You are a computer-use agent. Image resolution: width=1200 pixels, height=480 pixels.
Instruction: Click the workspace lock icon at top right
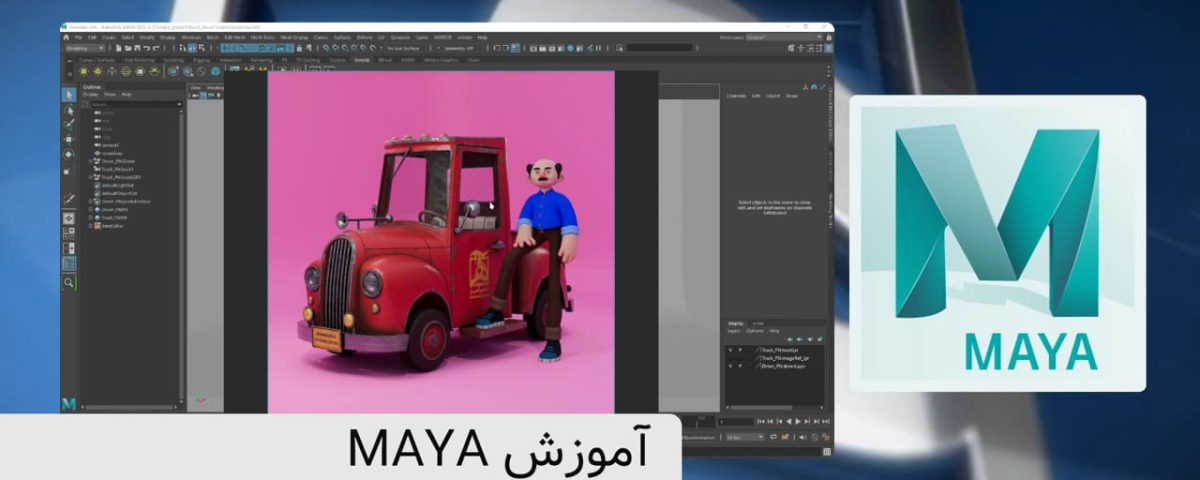(x=829, y=37)
